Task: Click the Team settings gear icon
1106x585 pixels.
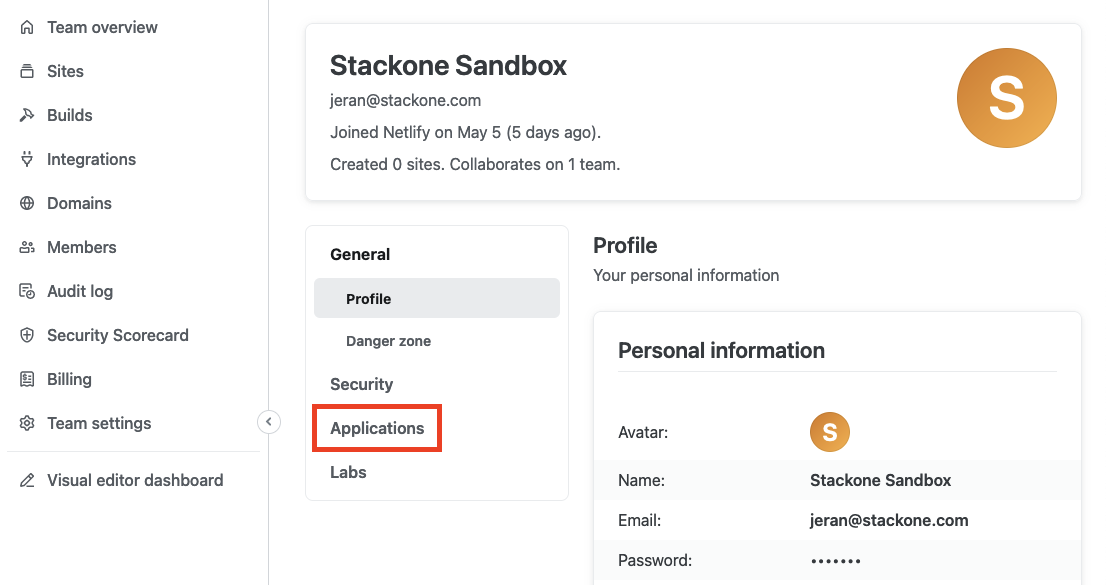Action: point(27,424)
